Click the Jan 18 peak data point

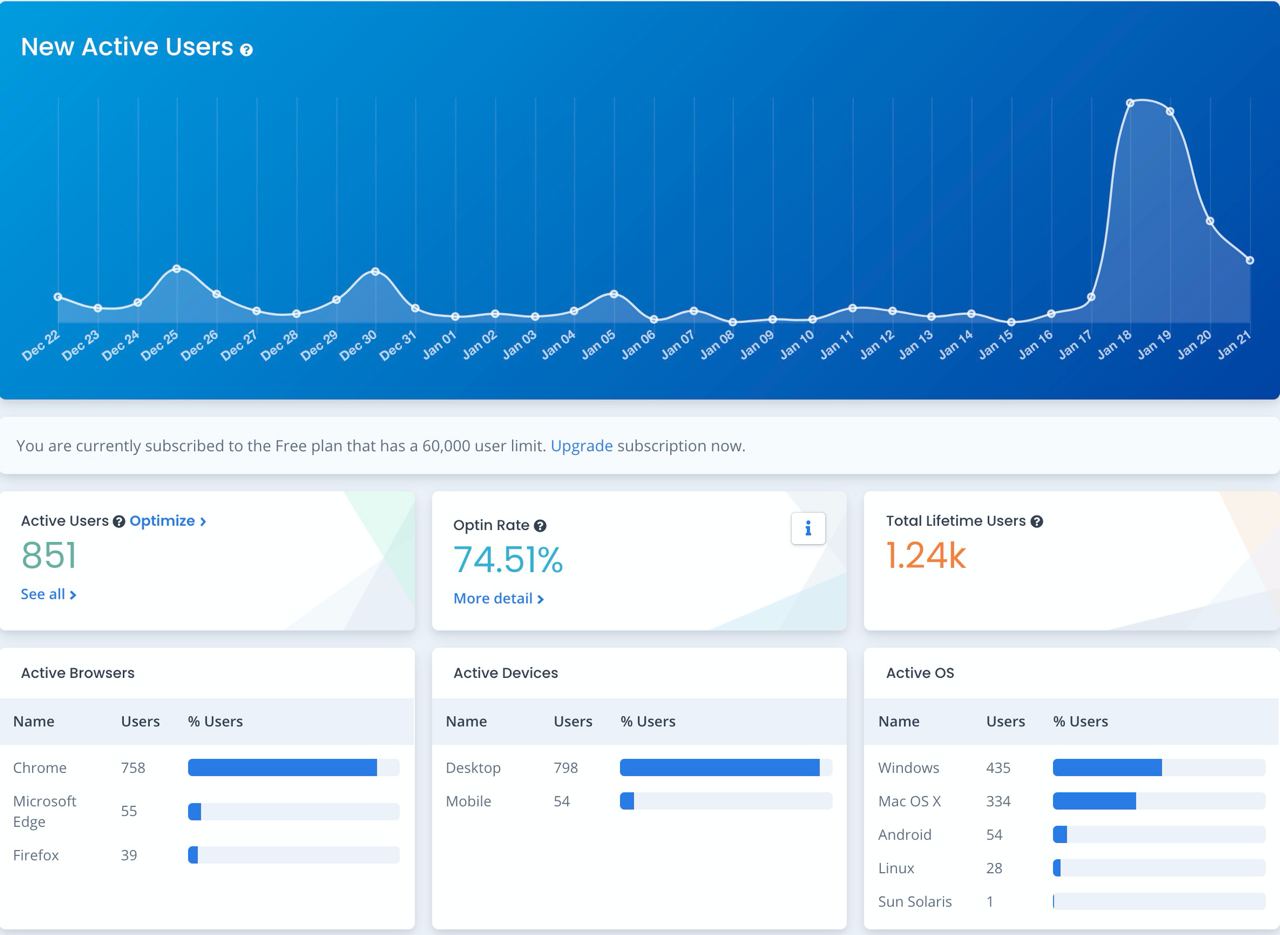click(x=1130, y=102)
